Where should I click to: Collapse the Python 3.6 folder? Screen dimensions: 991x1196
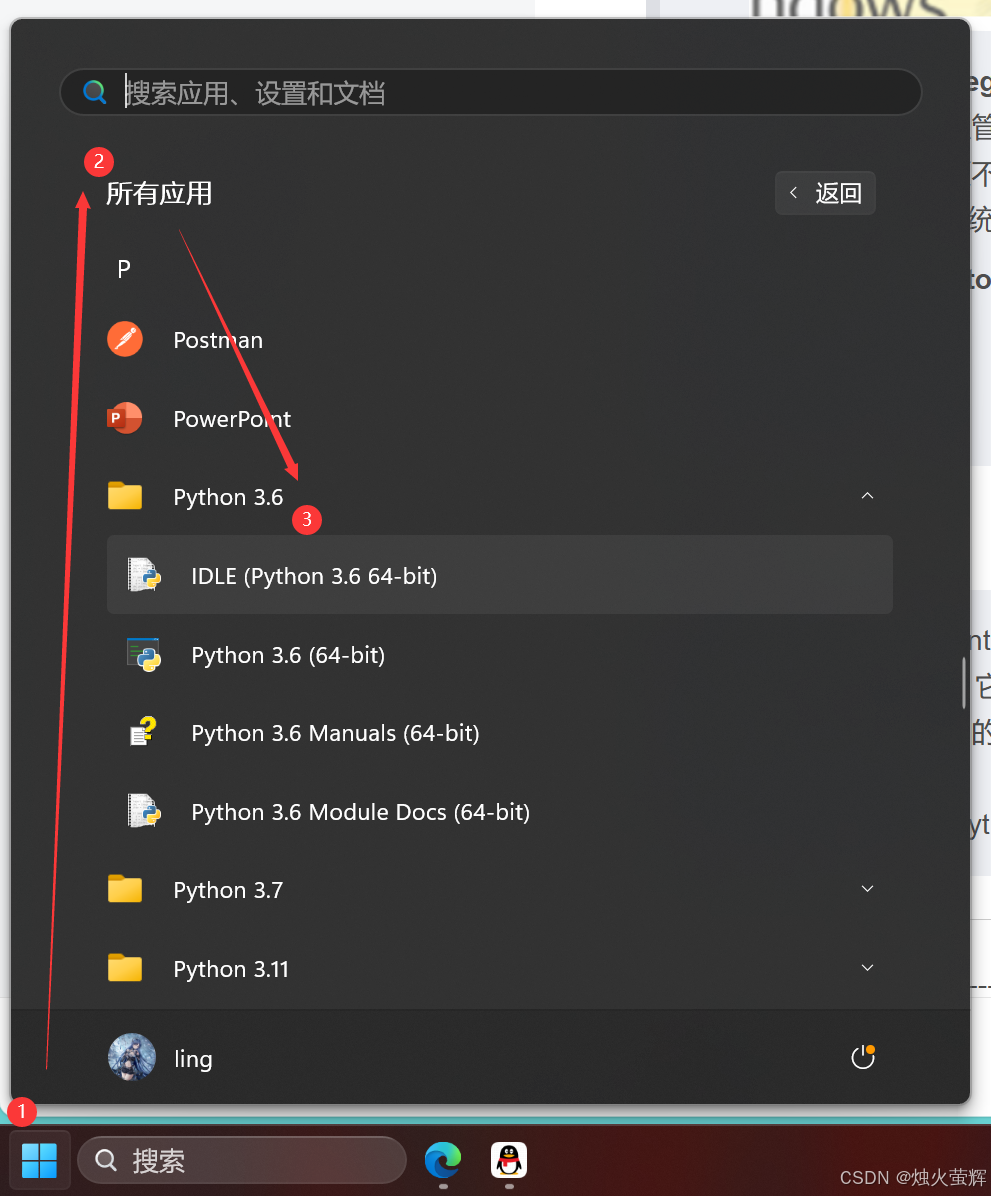[866, 495]
